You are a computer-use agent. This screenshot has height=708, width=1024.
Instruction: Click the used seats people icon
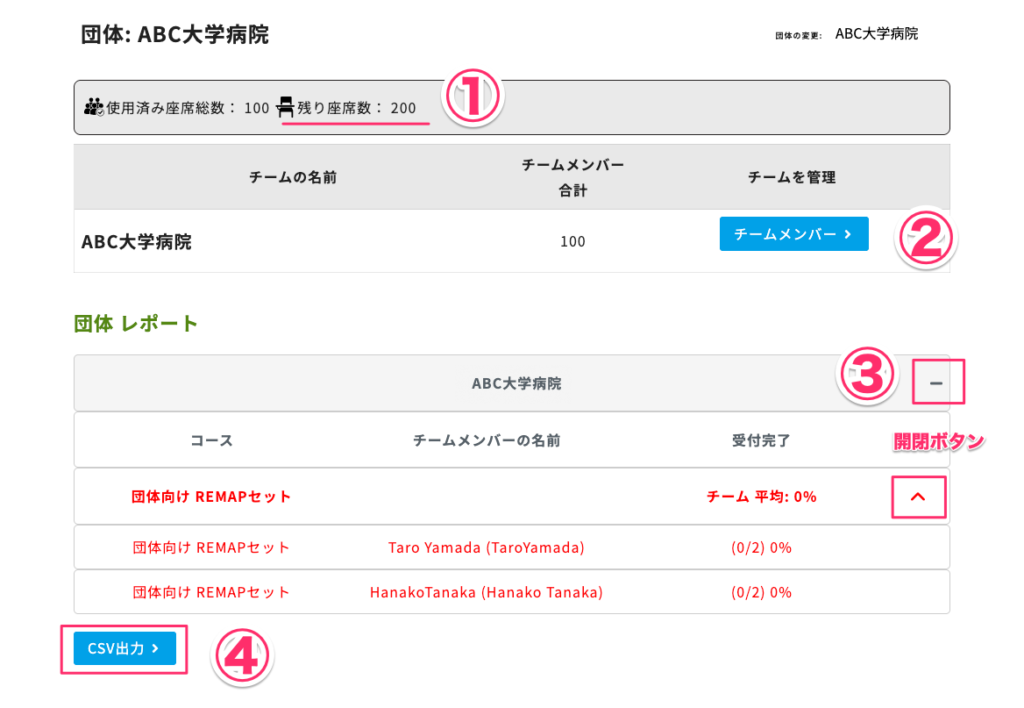93,108
